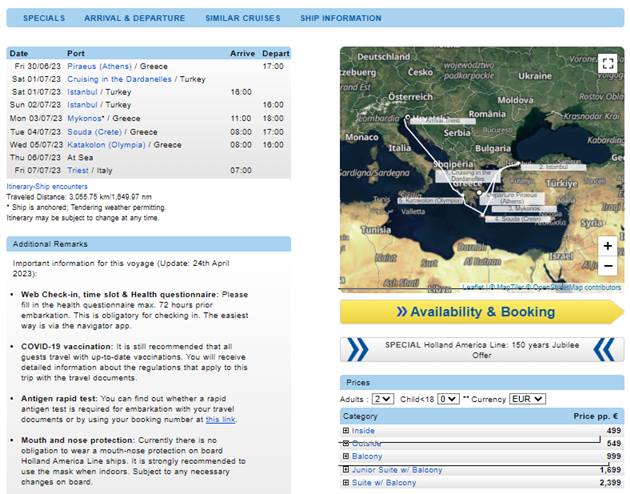The width and height of the screenshot is (630, 494).
Task: Select the 'At Sea' row text
Action: click(x=80, y=157)
